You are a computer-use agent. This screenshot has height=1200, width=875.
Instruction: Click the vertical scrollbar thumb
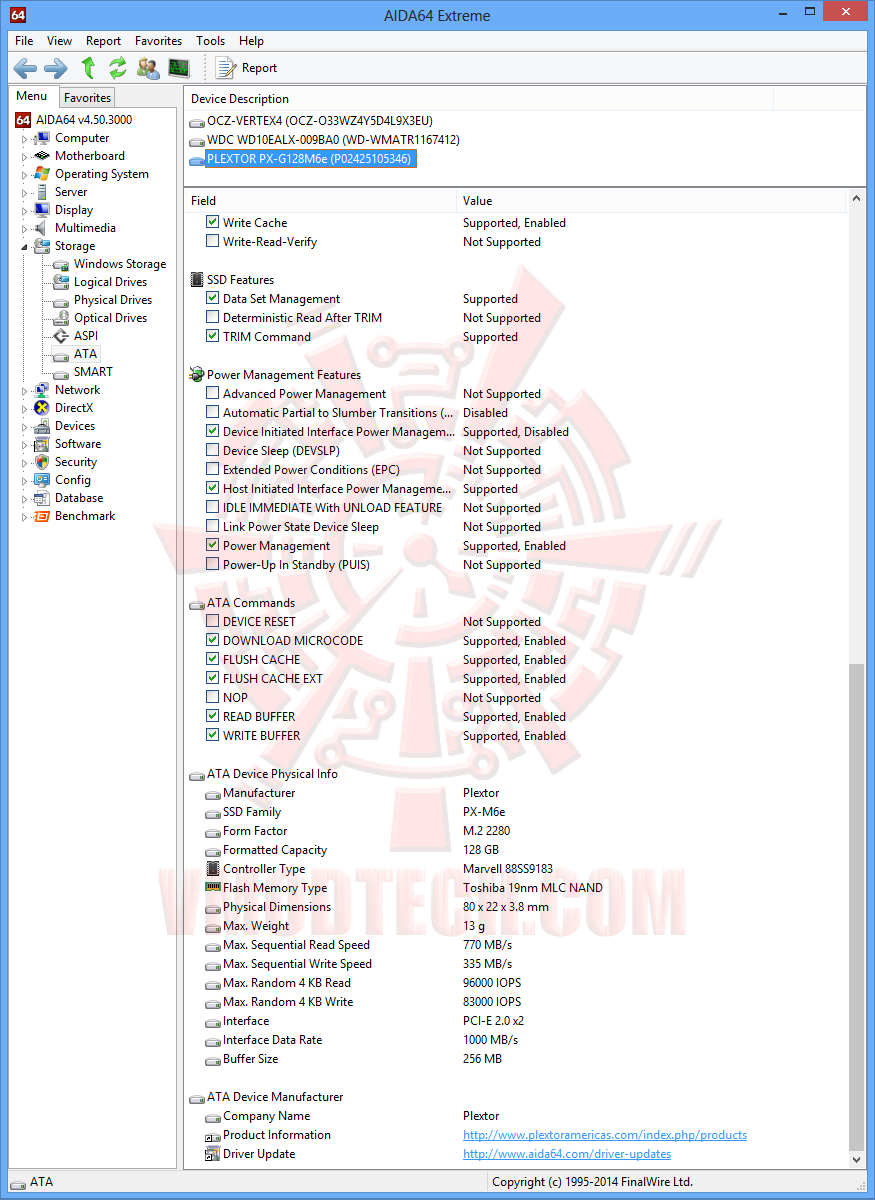click(x=857, y=905)
